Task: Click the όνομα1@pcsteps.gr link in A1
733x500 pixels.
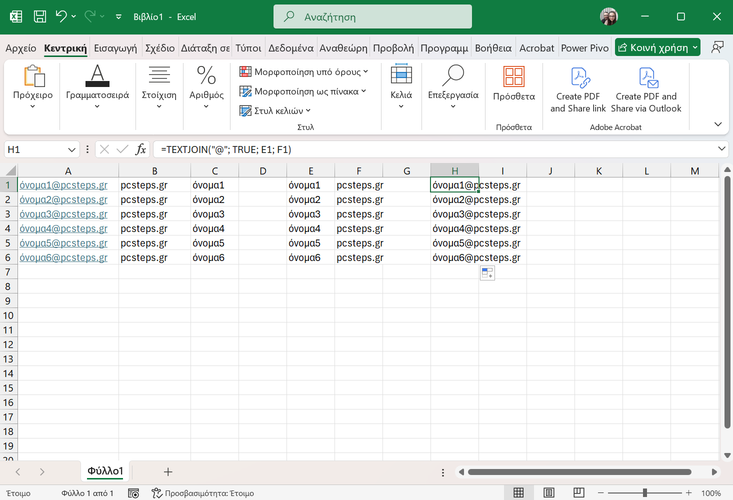Action: pyautogui.click(x=63, y=185)
